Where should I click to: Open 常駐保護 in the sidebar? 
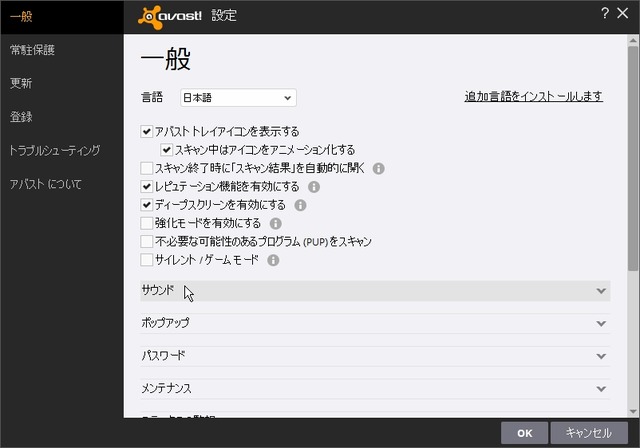click(x=32, y=50)
